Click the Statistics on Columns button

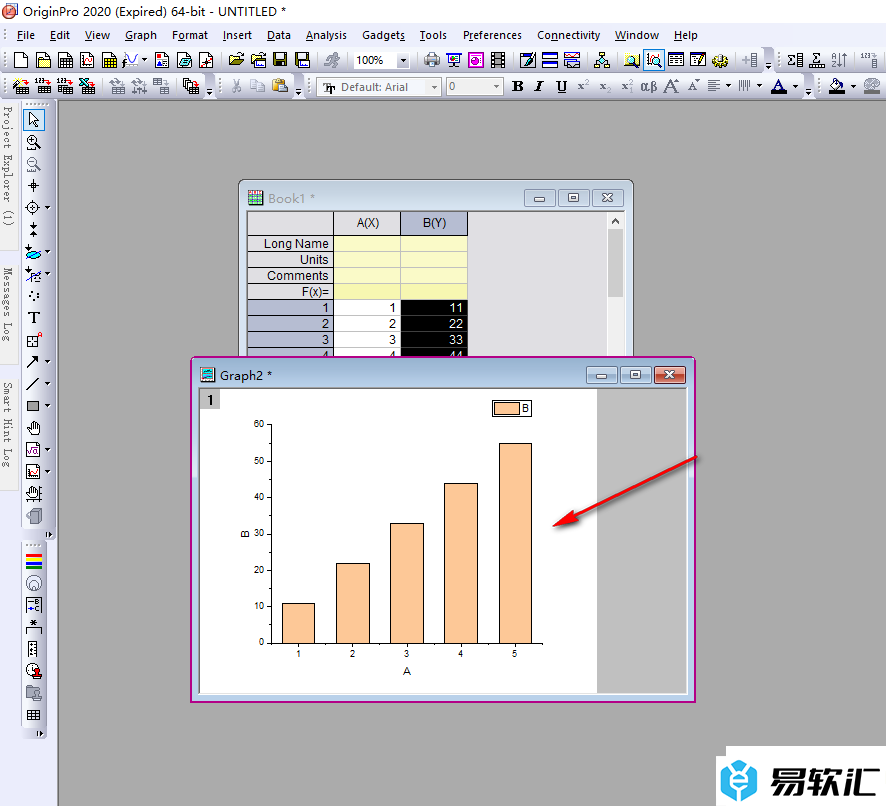pos(795,60)
